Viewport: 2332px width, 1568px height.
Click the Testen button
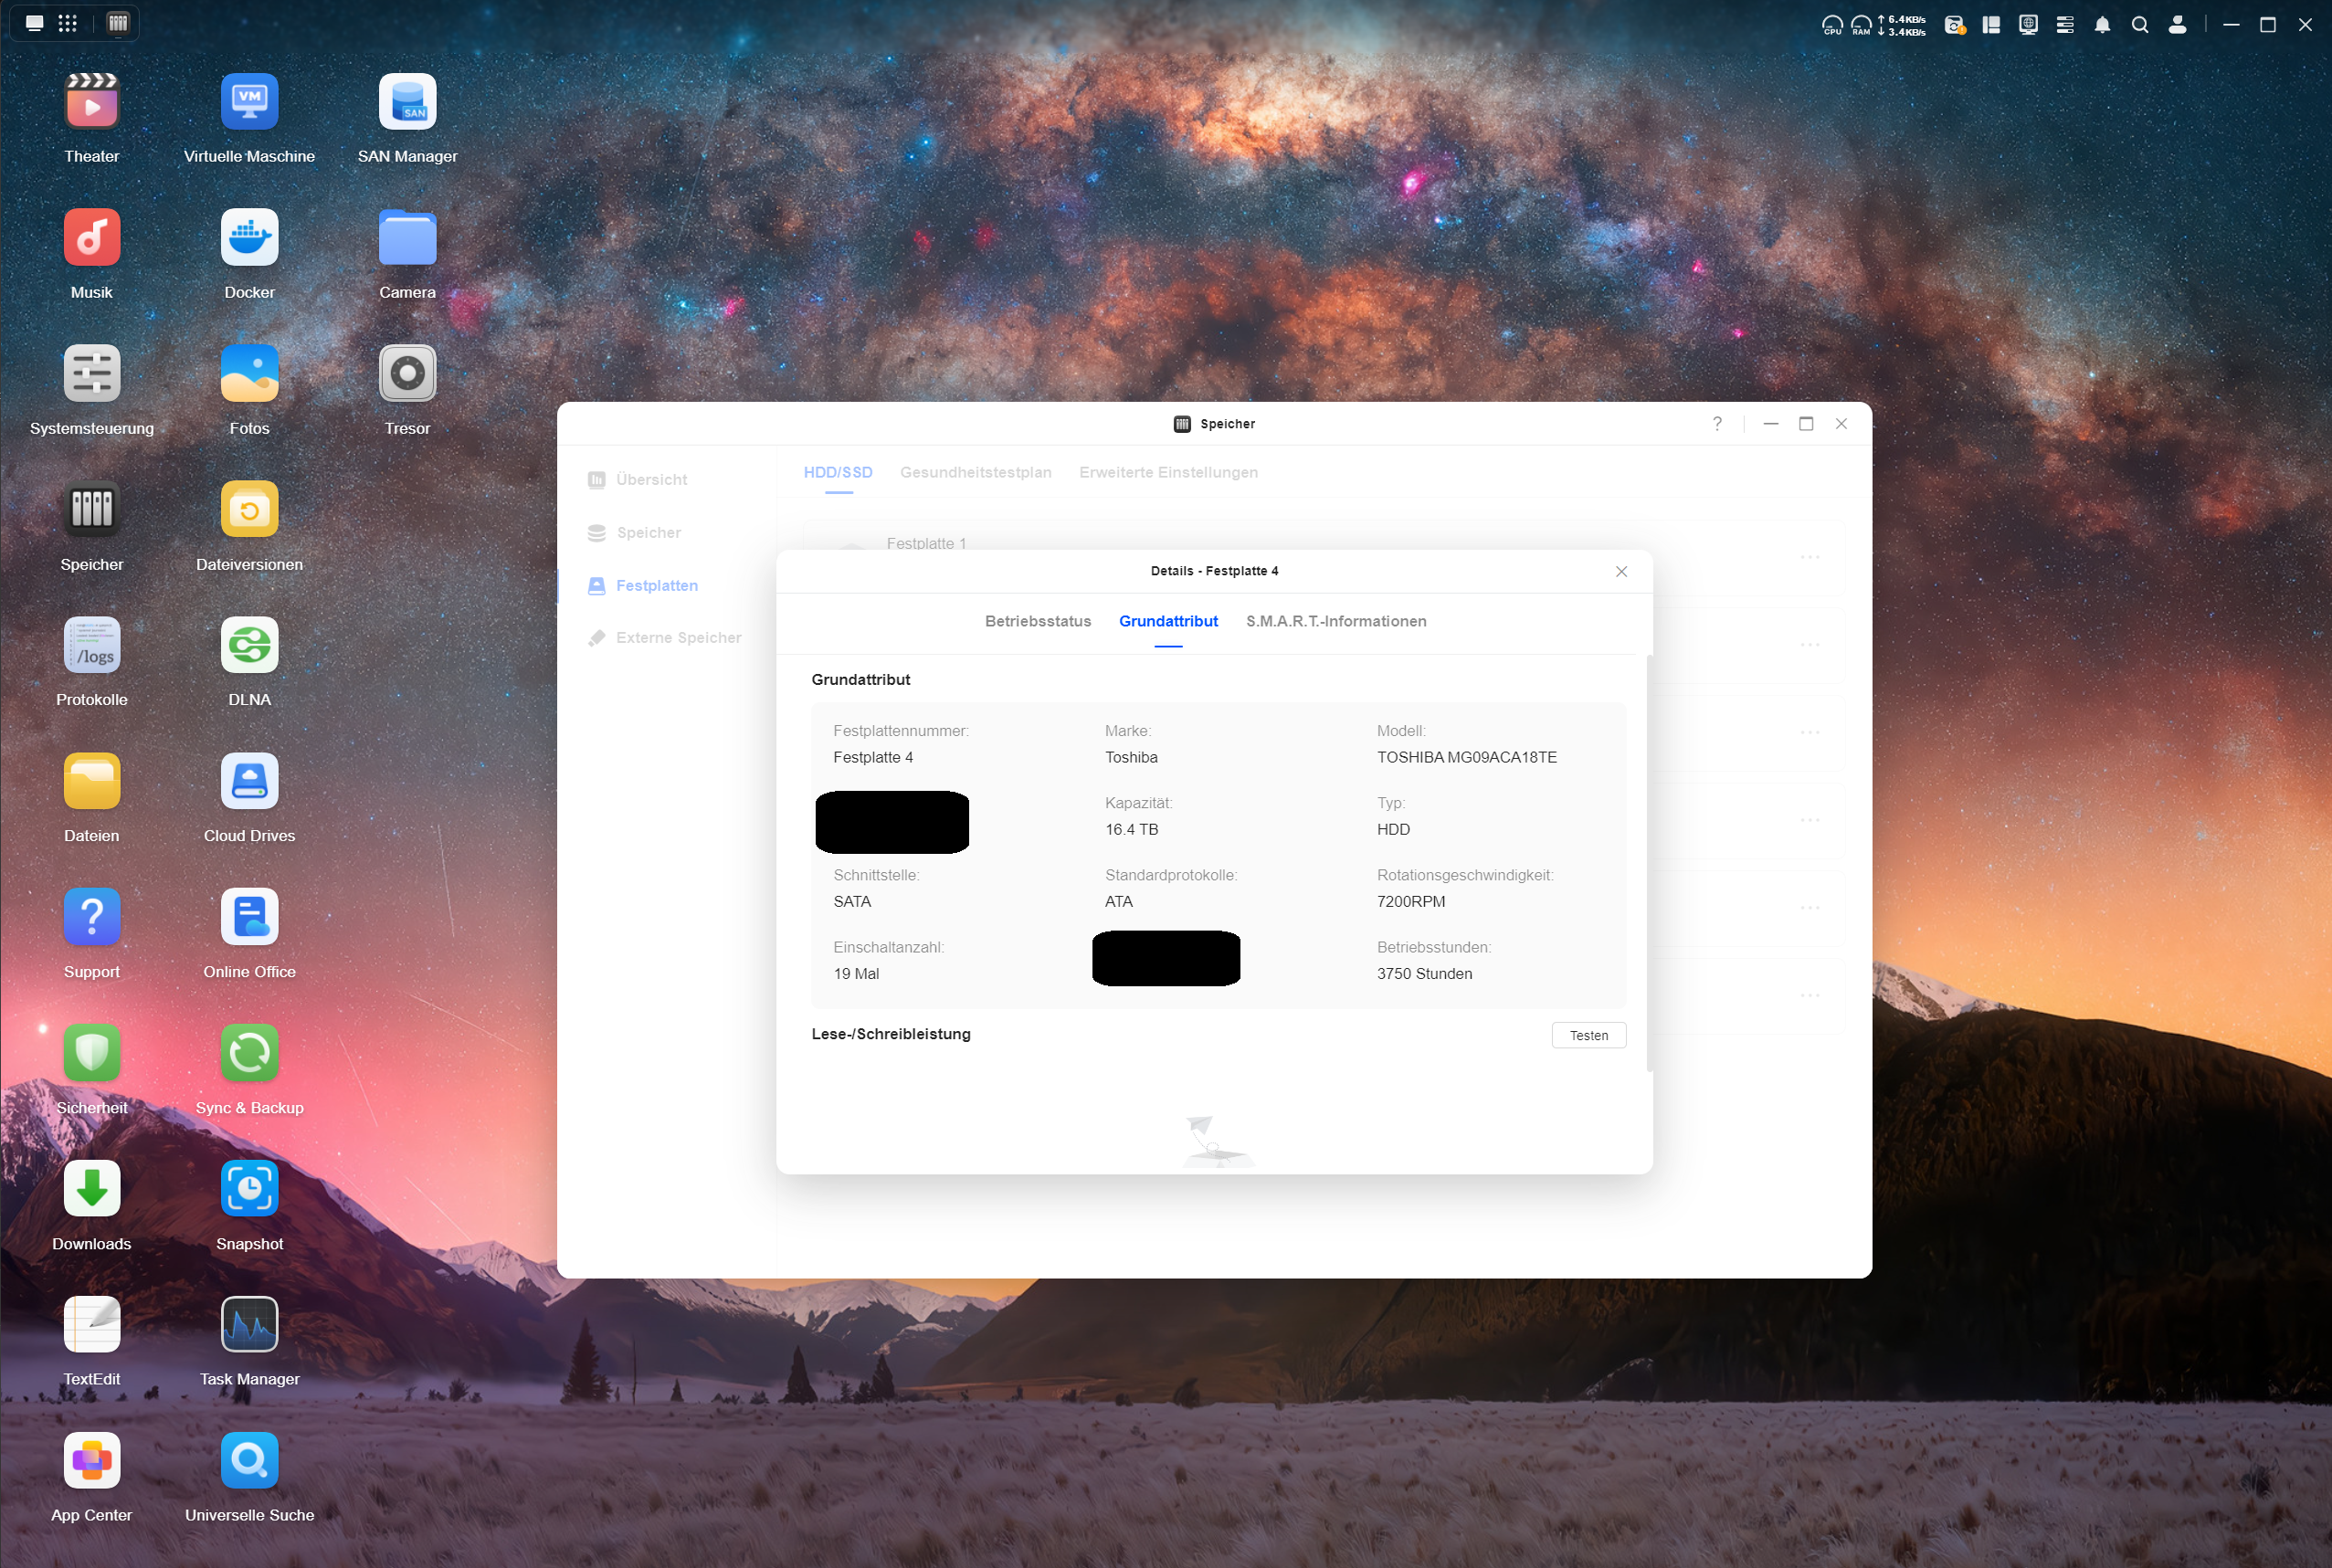tap(1588, 1035)
